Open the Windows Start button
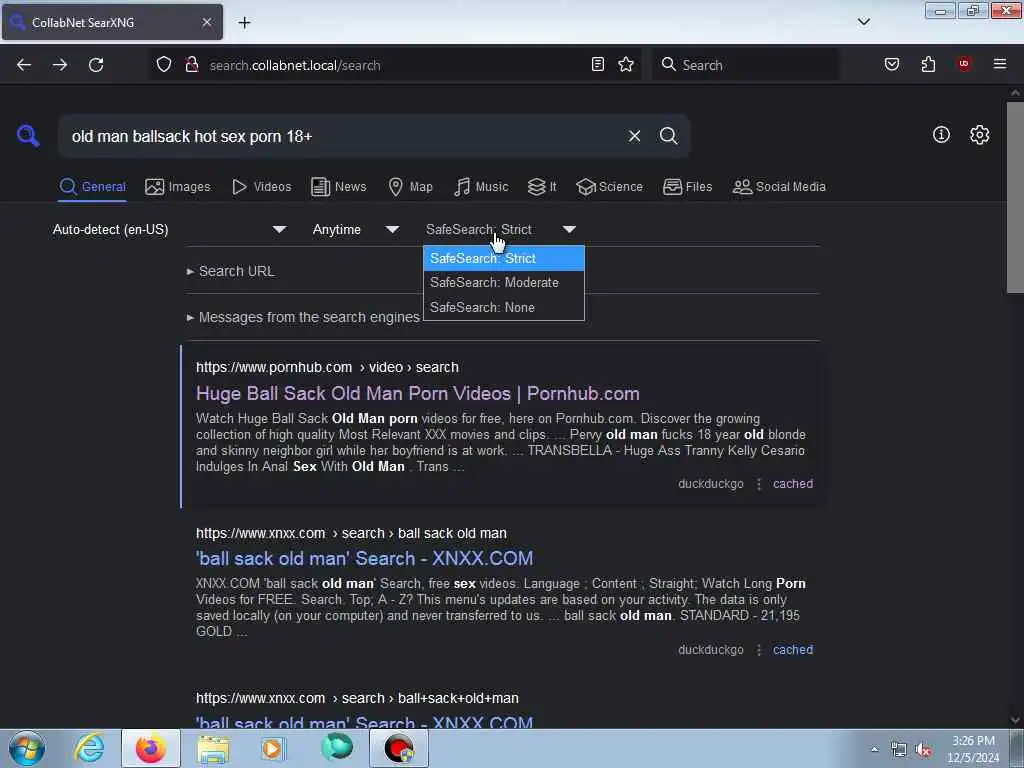This screenshot has width=1024, height=768. click(x=27, y=748)
